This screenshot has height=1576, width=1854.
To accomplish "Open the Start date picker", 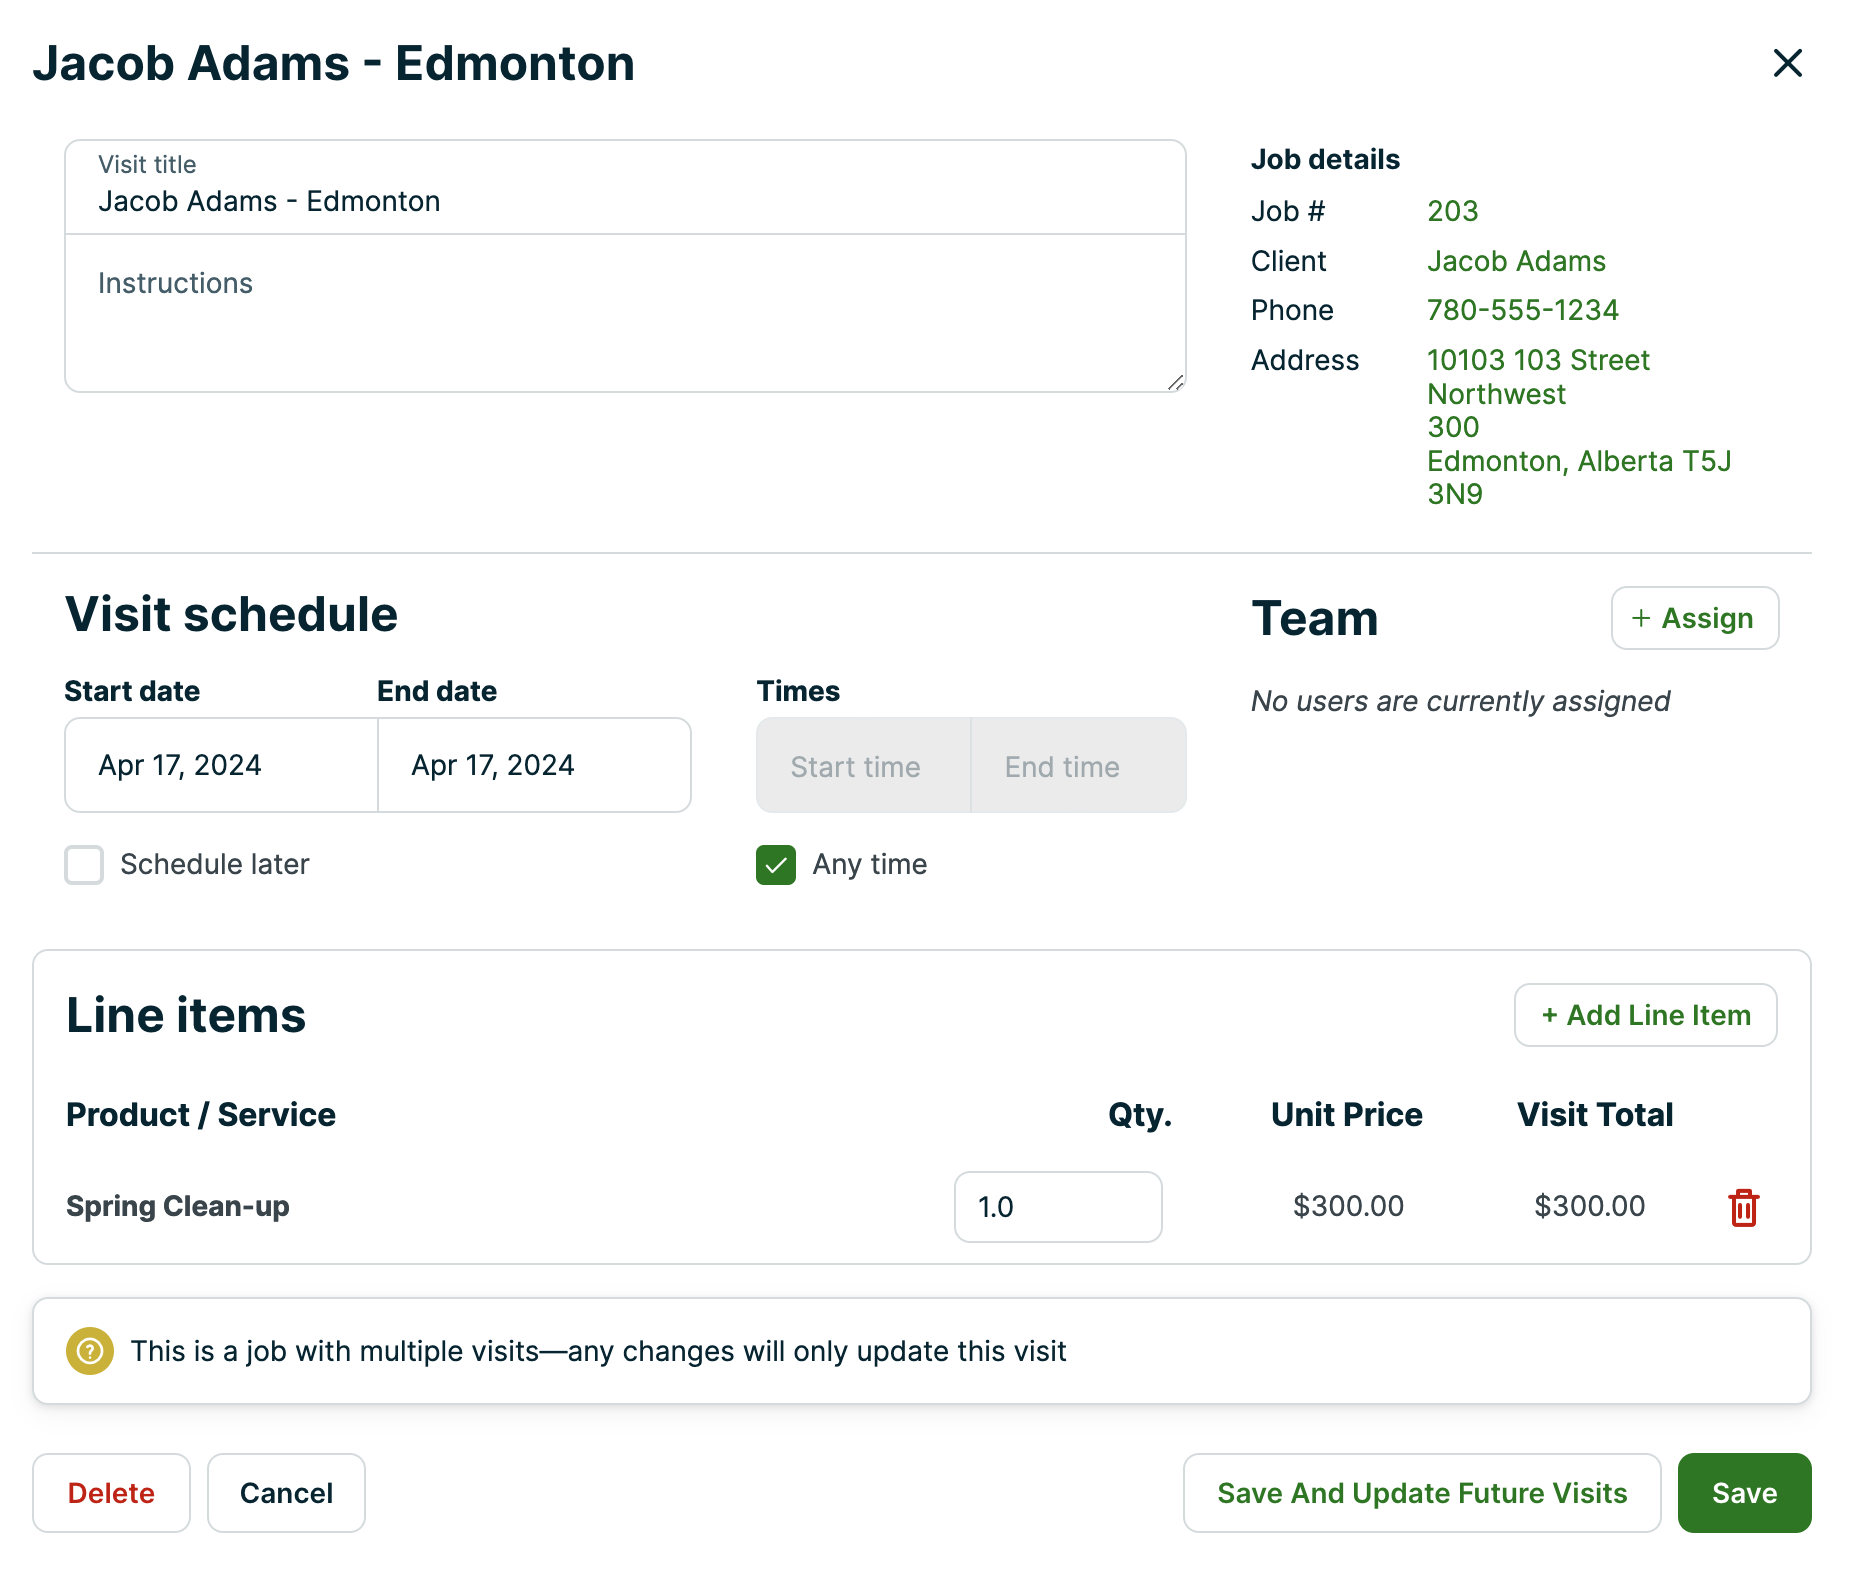I will pyautogui.click(x=221, y=765).
